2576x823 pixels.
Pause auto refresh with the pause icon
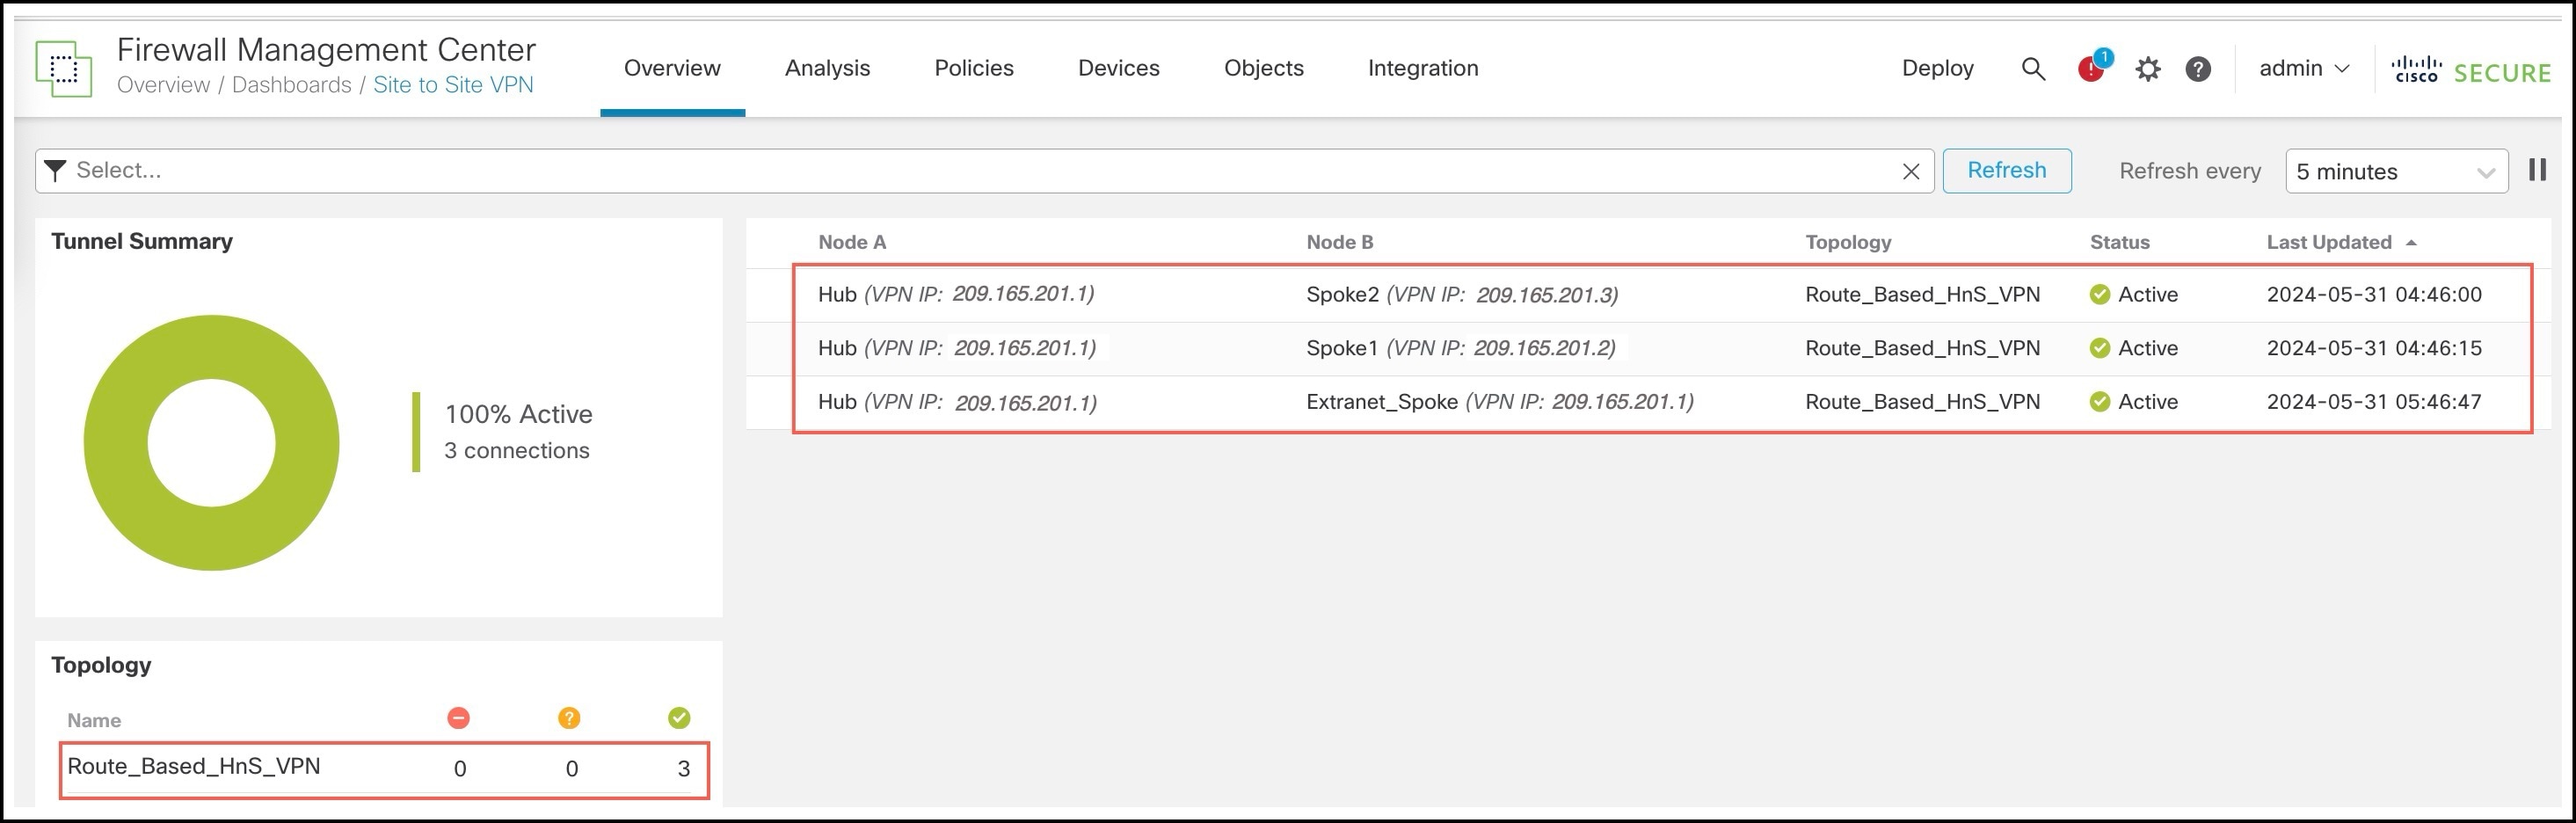2537,169
